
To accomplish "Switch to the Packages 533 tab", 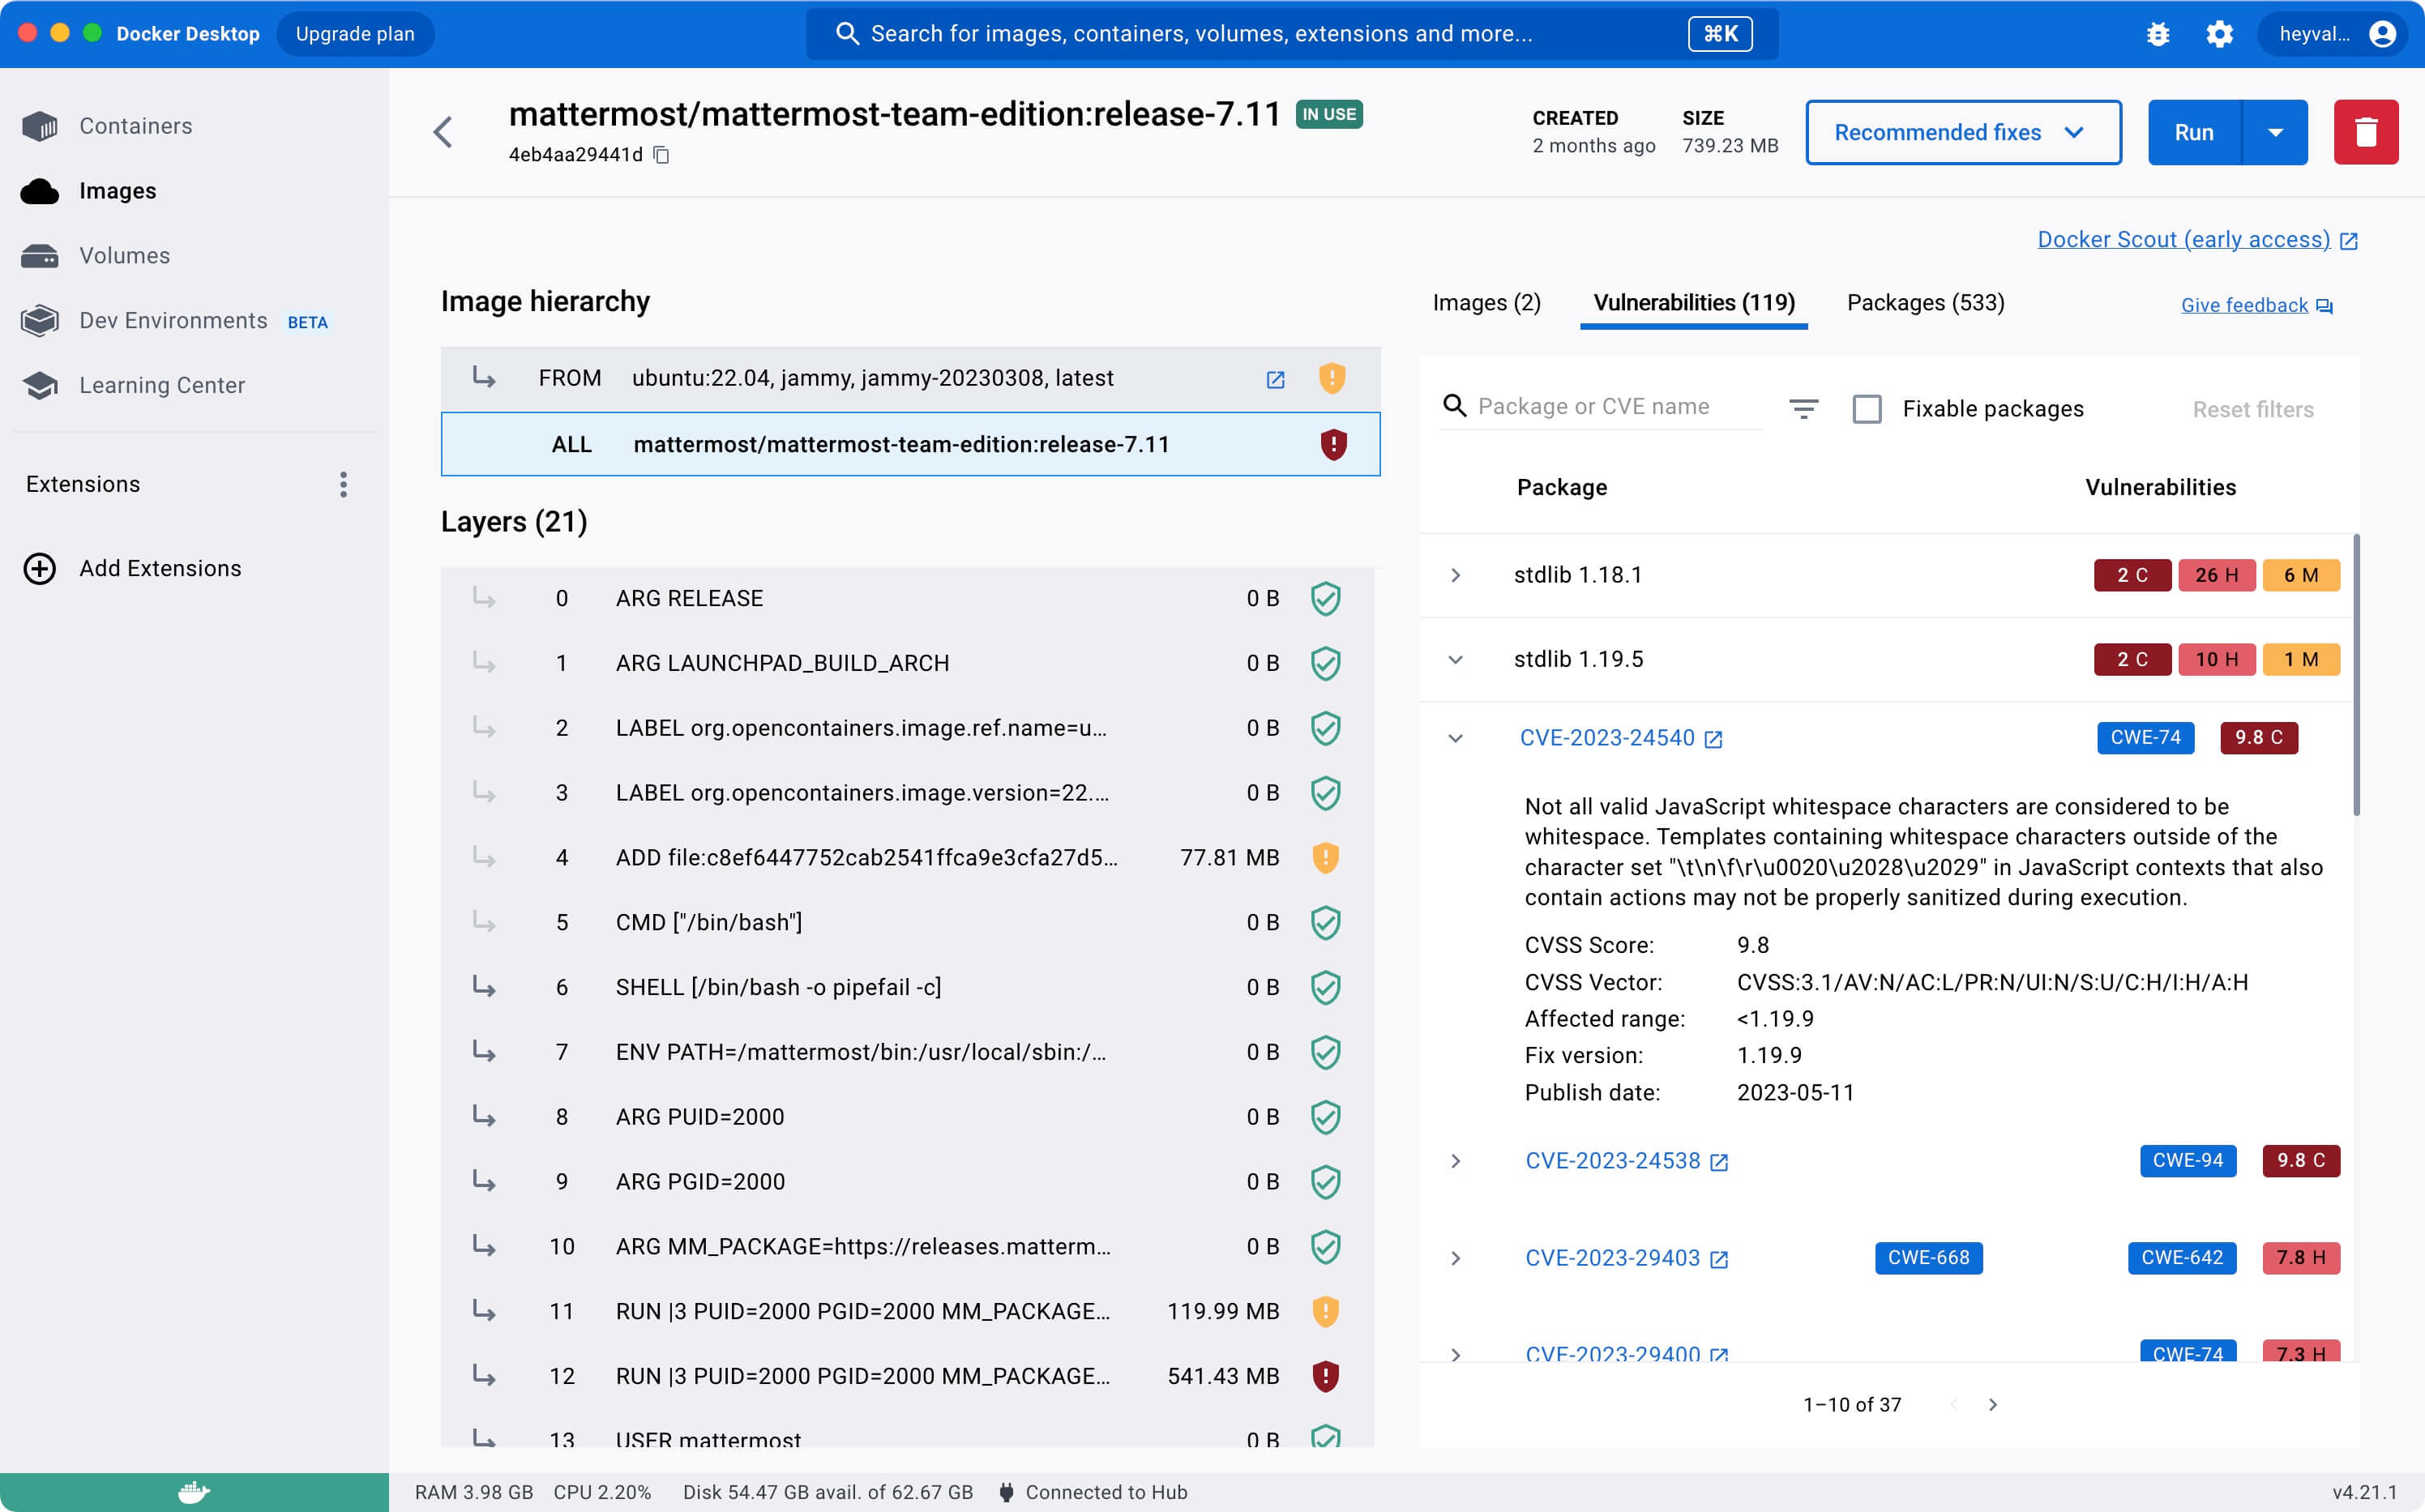I will pos(1925,303).
